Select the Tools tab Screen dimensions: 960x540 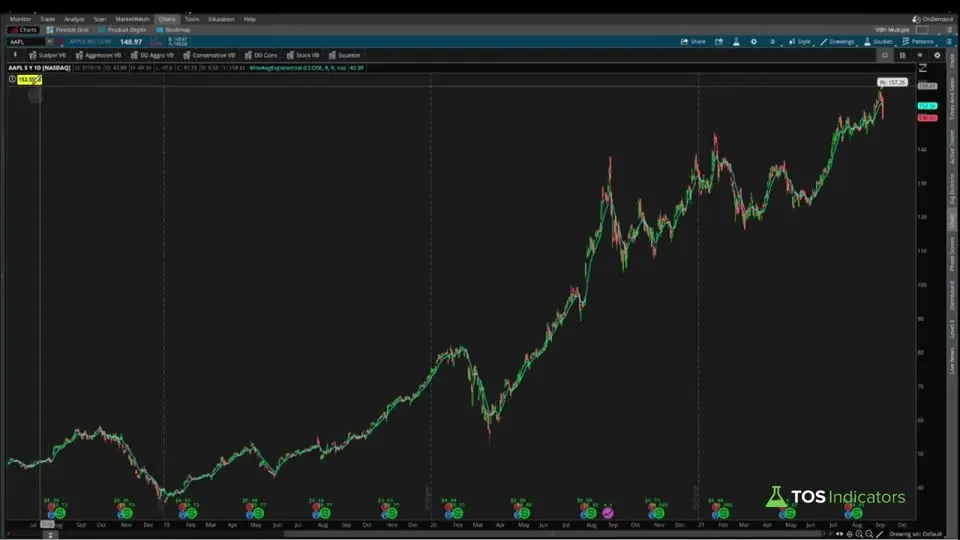pos(192,19)
